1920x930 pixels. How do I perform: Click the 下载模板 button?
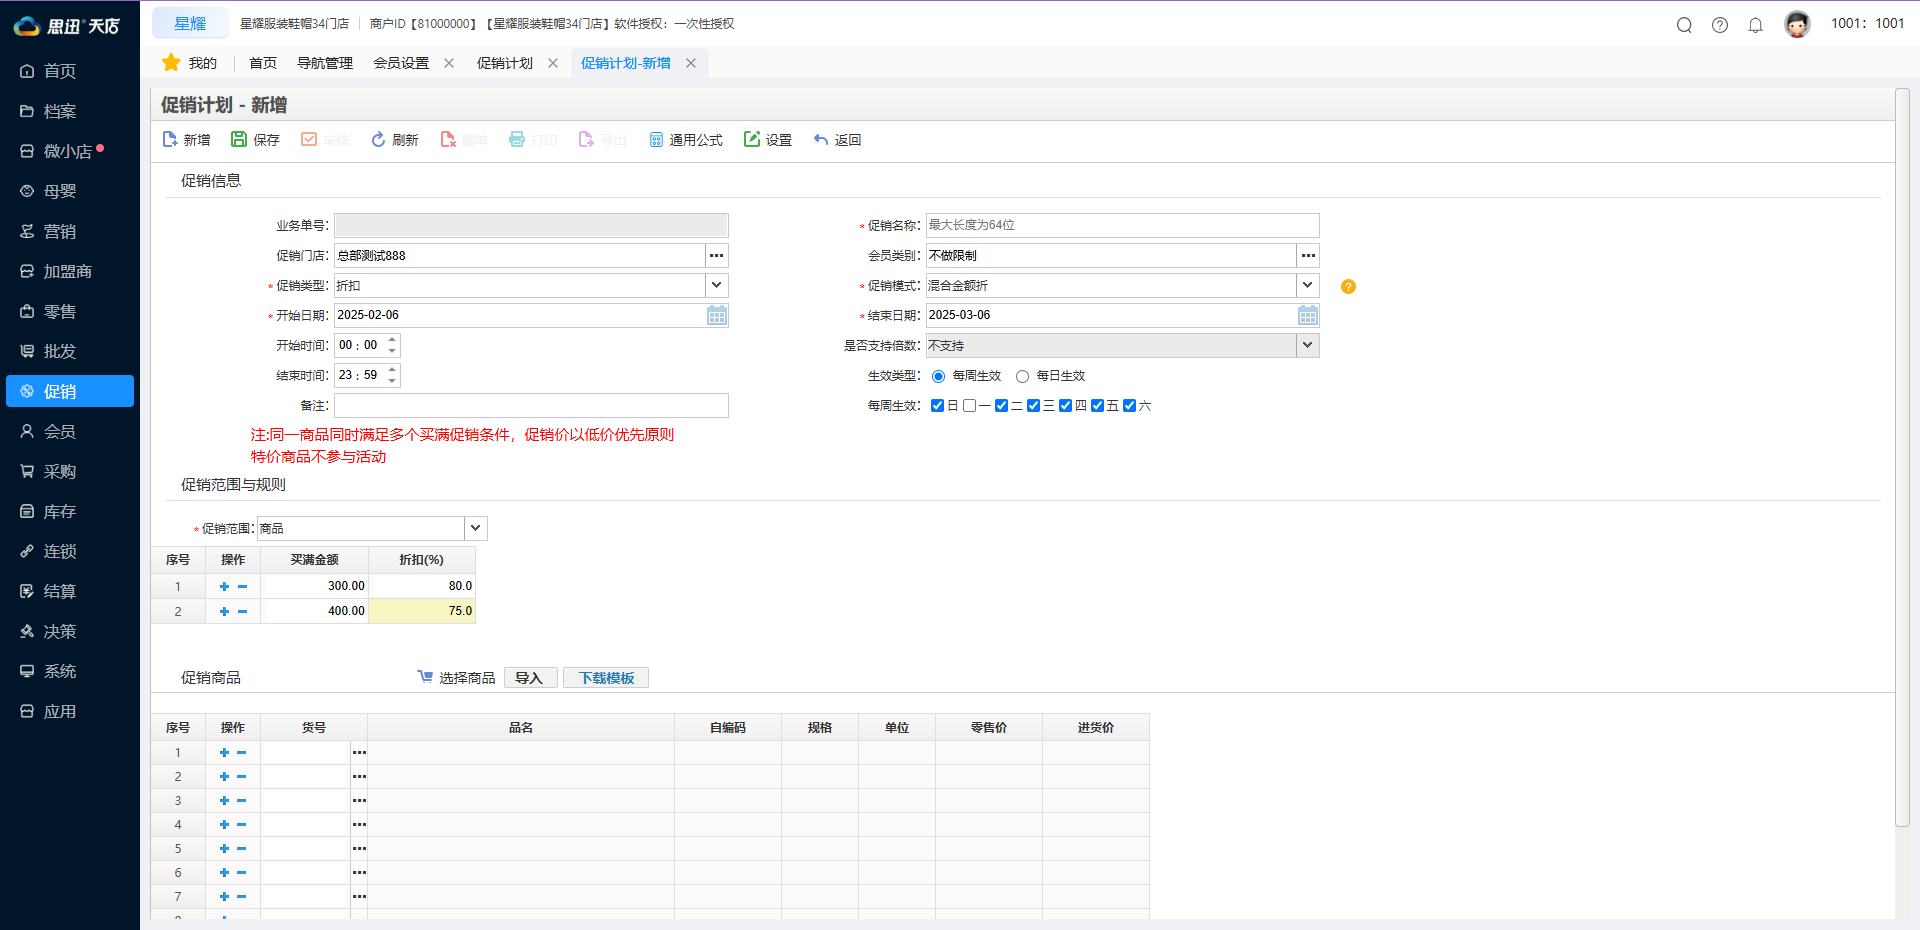click(x=606, y=678)
